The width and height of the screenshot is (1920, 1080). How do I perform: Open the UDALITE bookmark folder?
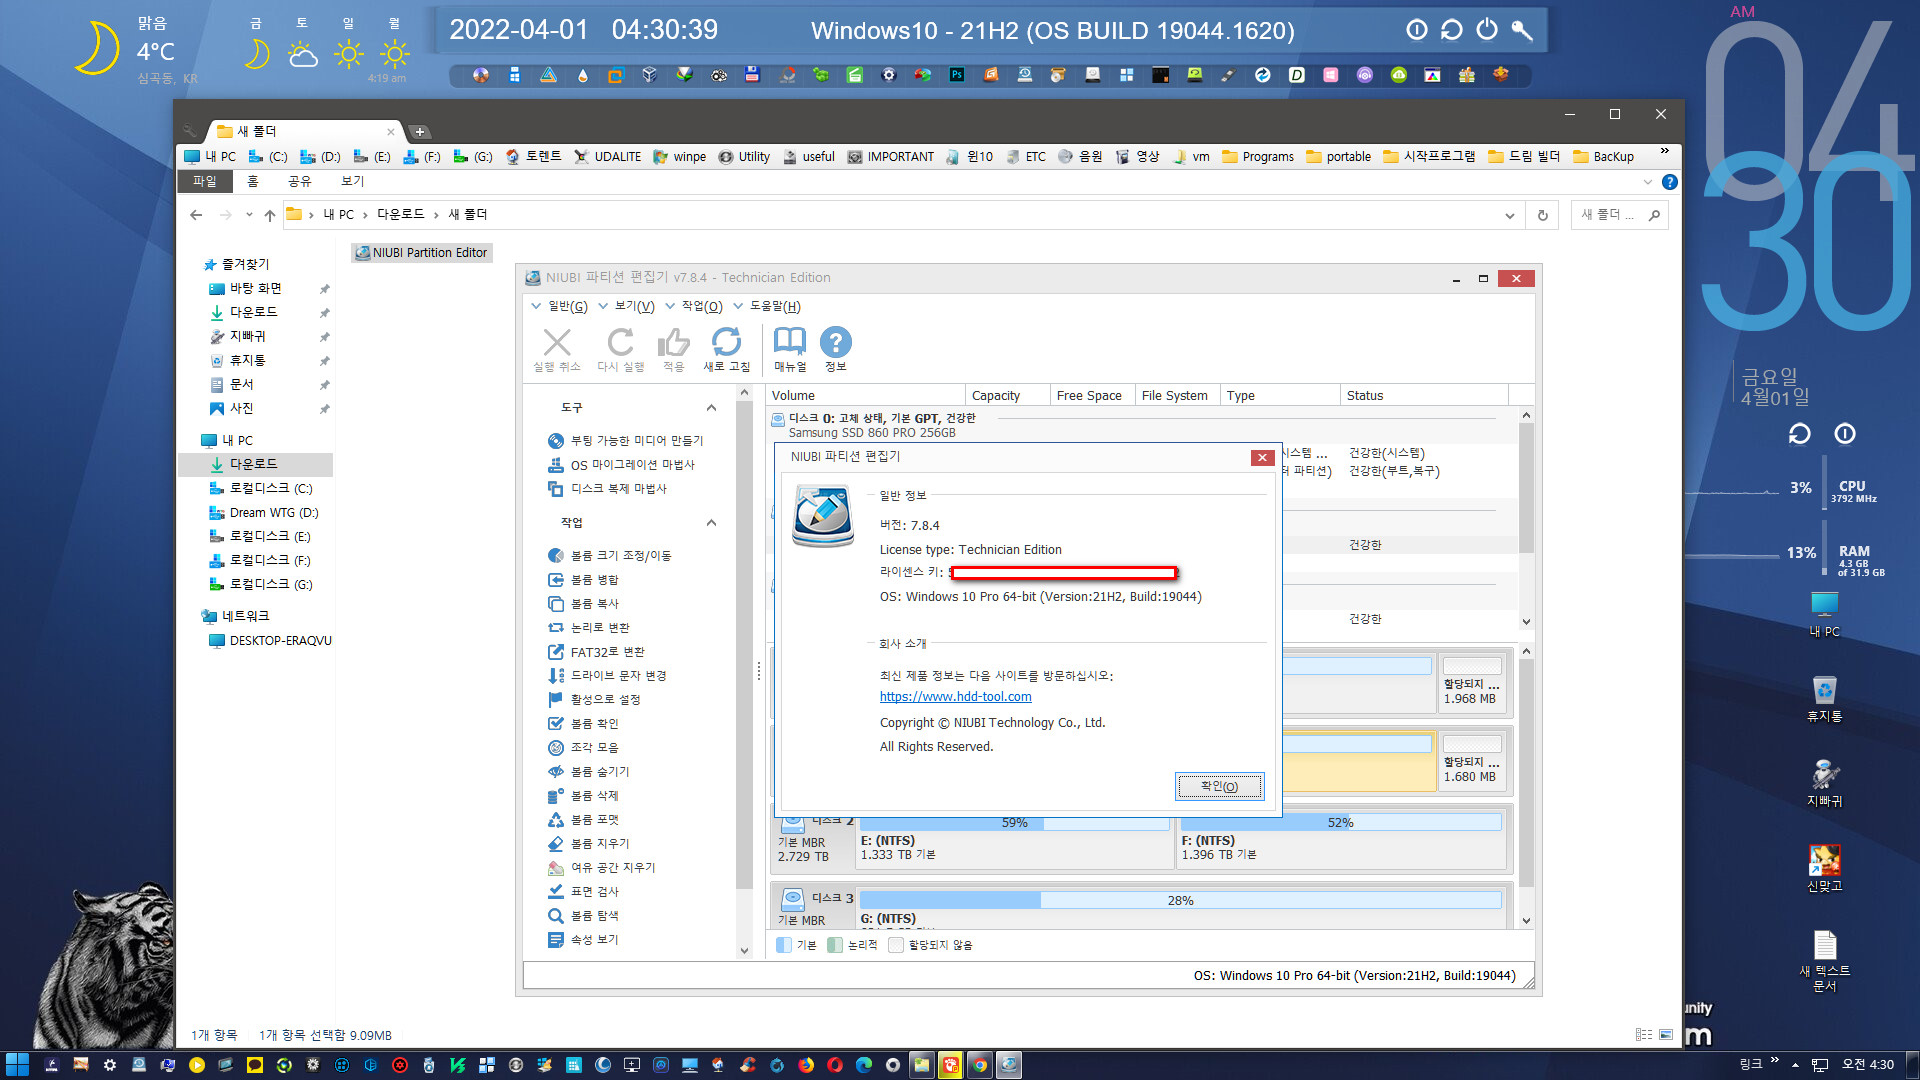[607, 157]
